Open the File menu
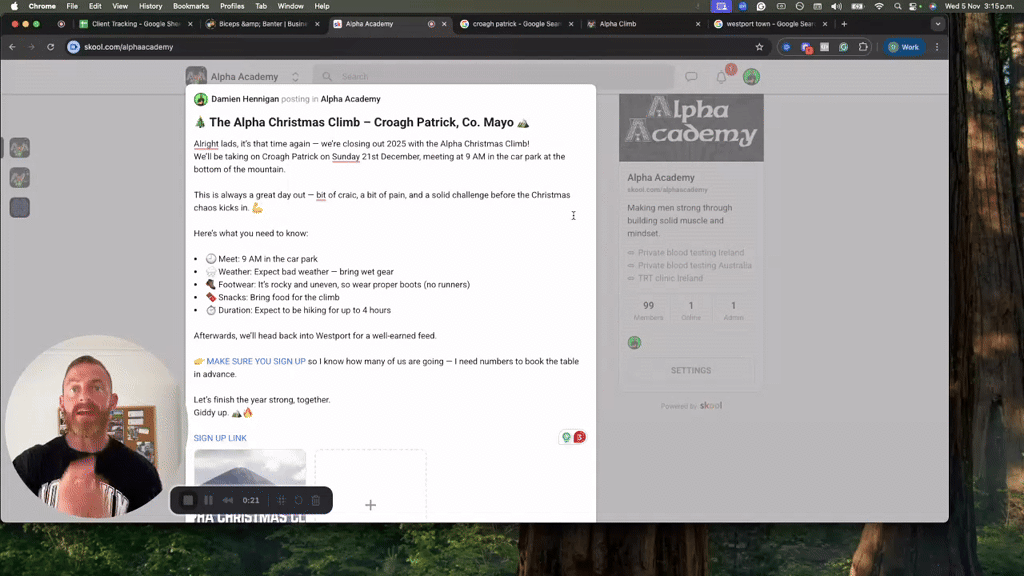Screen dimensions: 1024x576 (72, 6)
